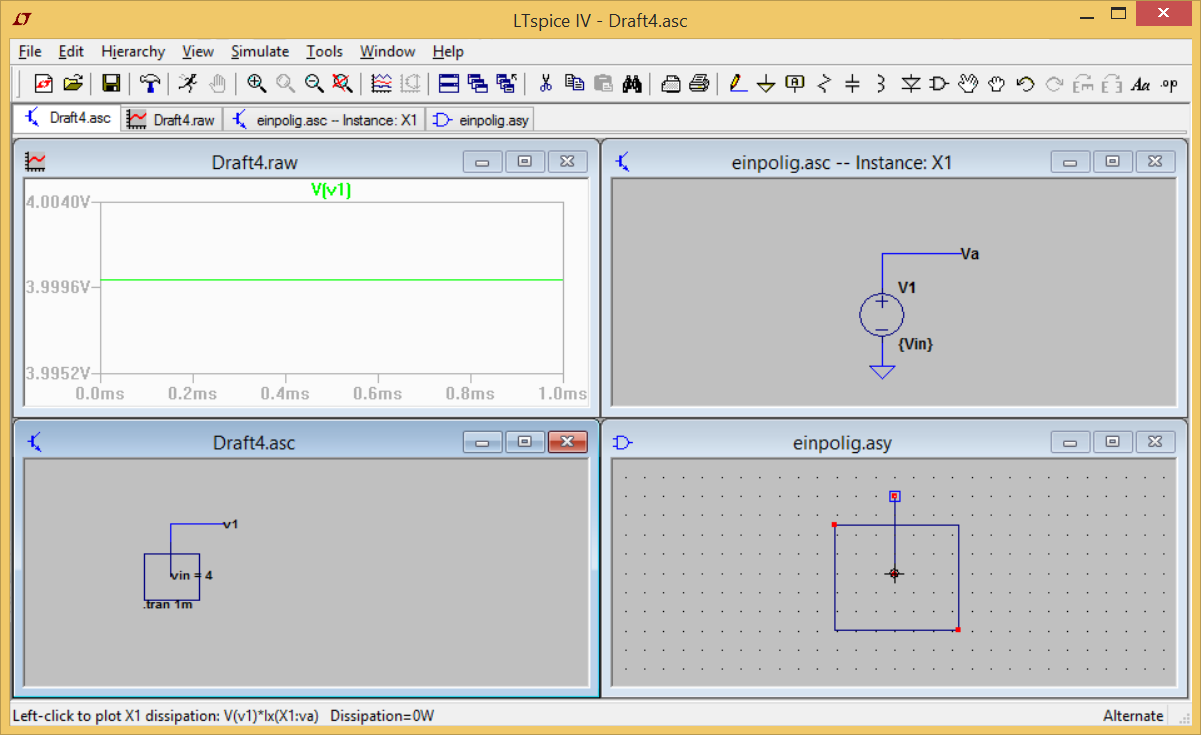Select the Text Aa tool
Image resolution: width=1201 pixels, height=735 pixels.
pyautogui.click(x=1140, y=84)
